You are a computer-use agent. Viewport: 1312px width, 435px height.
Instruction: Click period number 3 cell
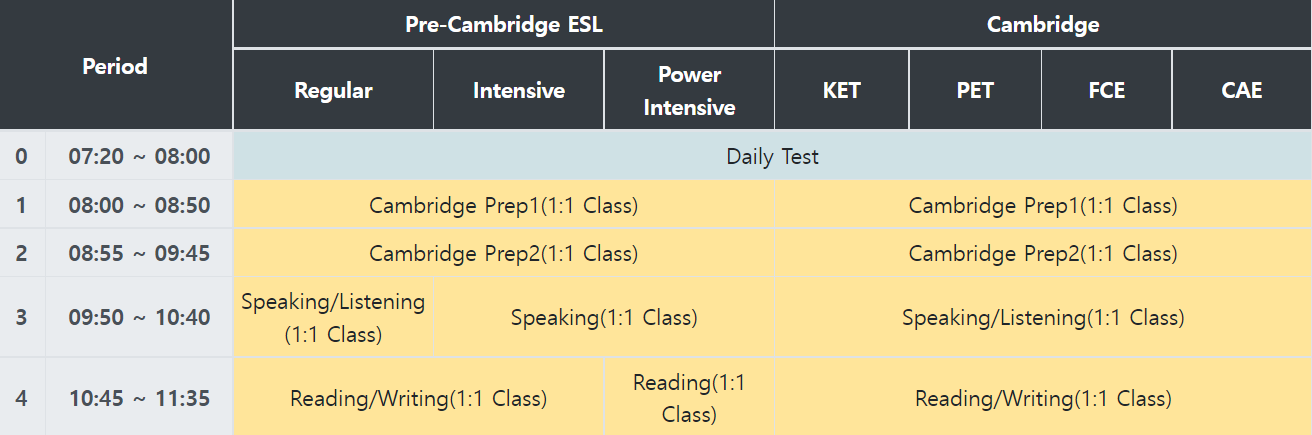(22, 317)
